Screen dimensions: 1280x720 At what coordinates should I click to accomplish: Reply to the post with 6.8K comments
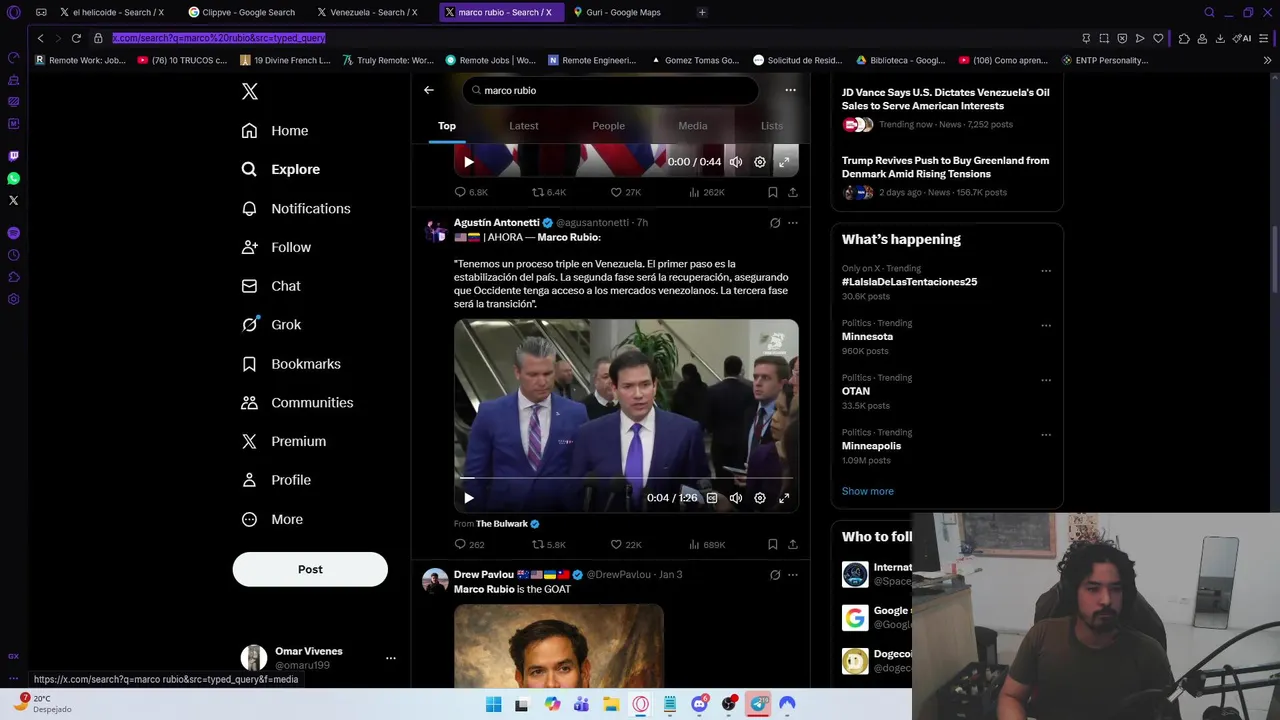(471, 192)
